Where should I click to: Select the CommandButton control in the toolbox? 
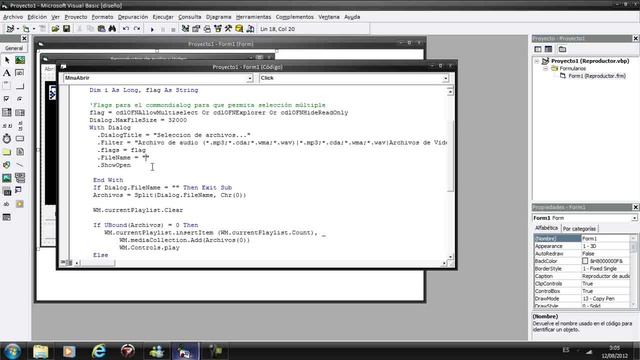tap(20, 86)
